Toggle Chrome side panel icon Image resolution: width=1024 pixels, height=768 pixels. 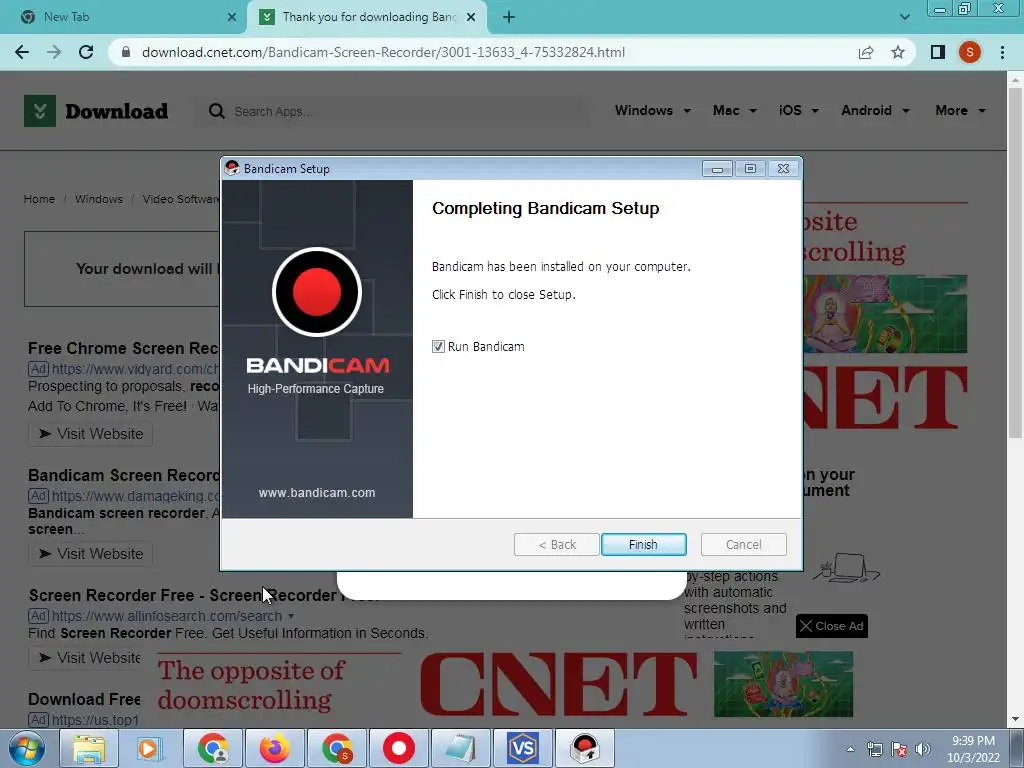coord(938,52)
